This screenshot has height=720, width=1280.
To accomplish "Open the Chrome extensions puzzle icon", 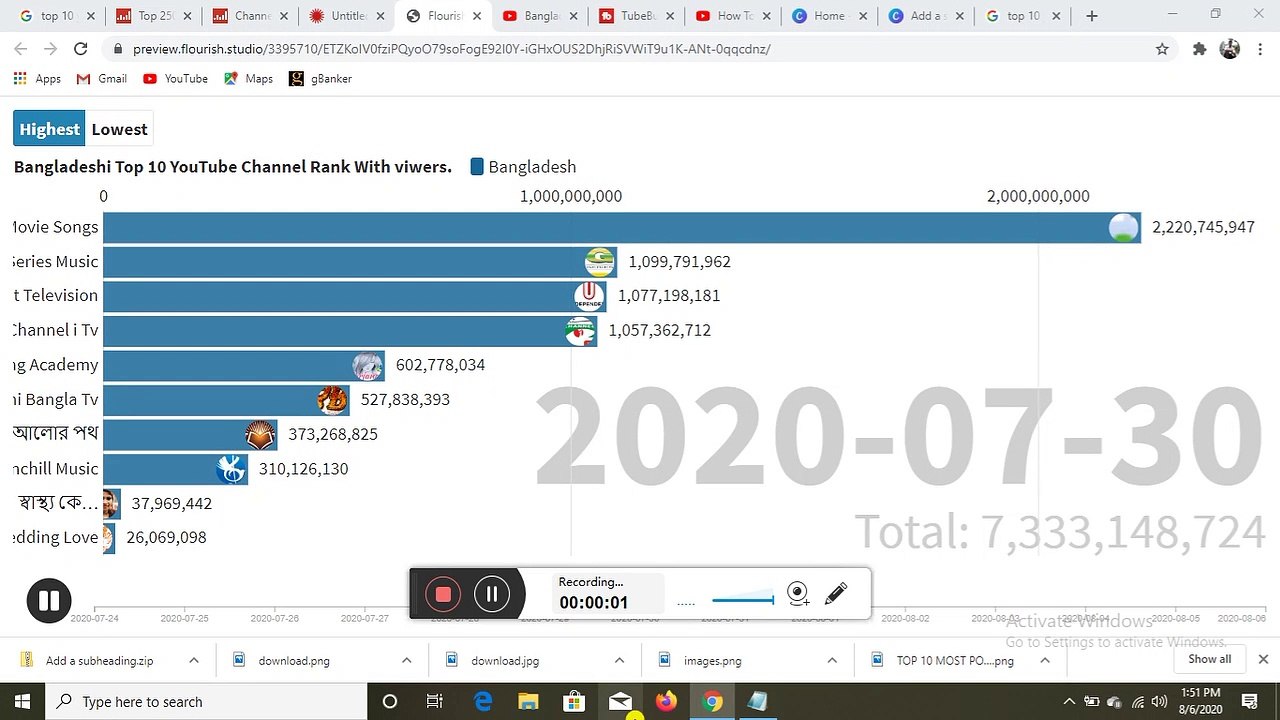I will pos(1199,49).
